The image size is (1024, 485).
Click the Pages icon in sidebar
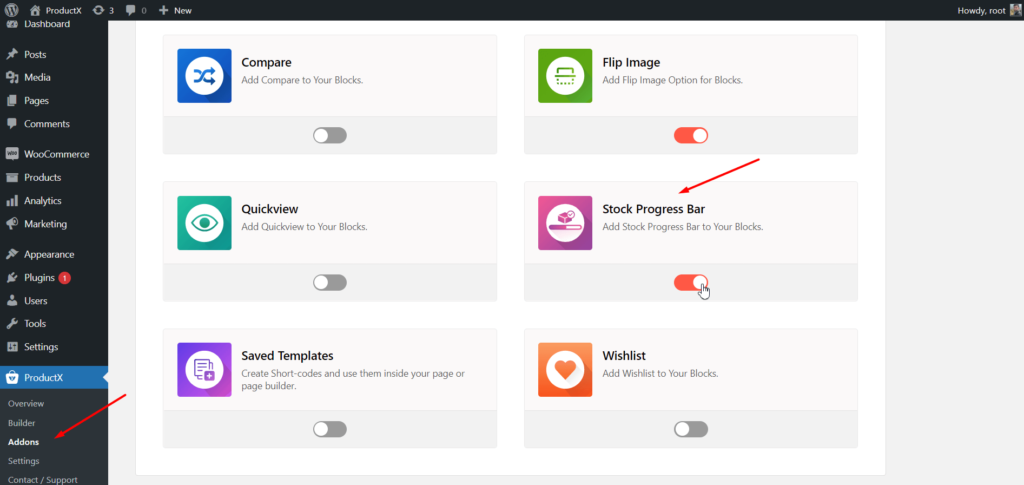point(12,101)
